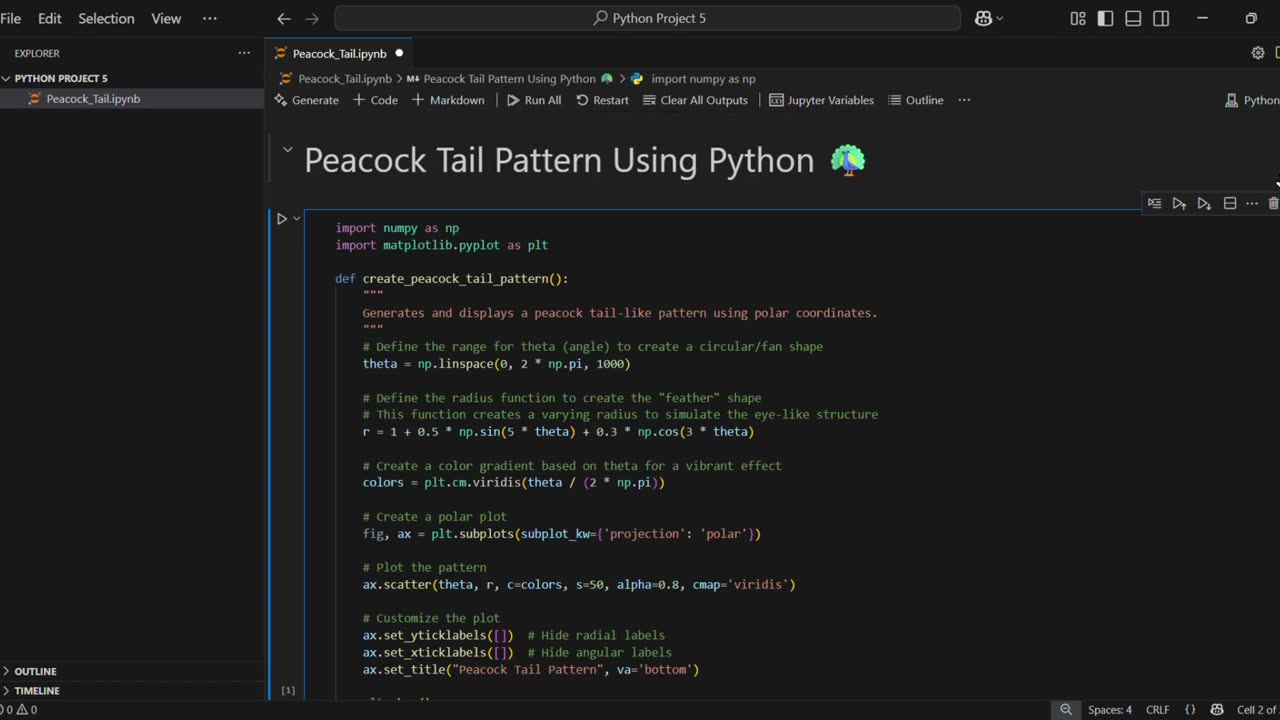Delete cell with trash icon
1280x720 pixels.
(1273, 203)
